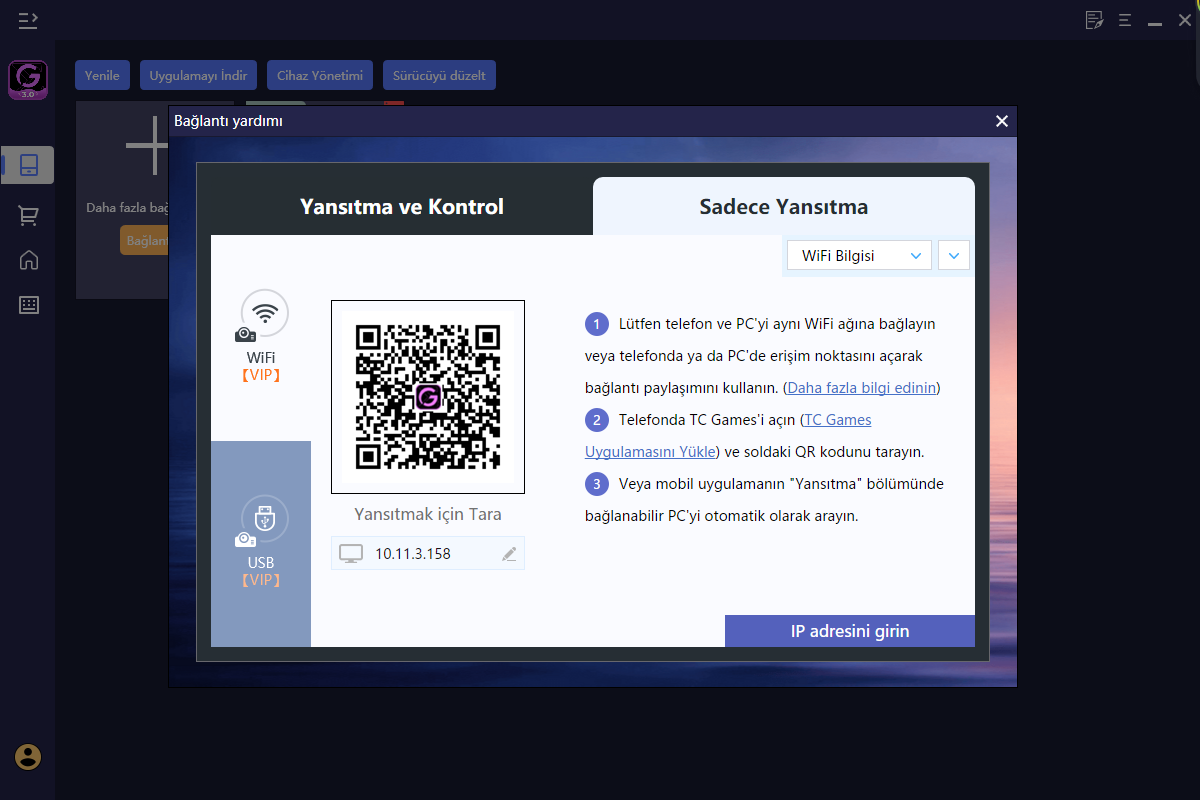1200x800 pixels.
Task: Click the VIP label under USB
Action: (261, 580)
